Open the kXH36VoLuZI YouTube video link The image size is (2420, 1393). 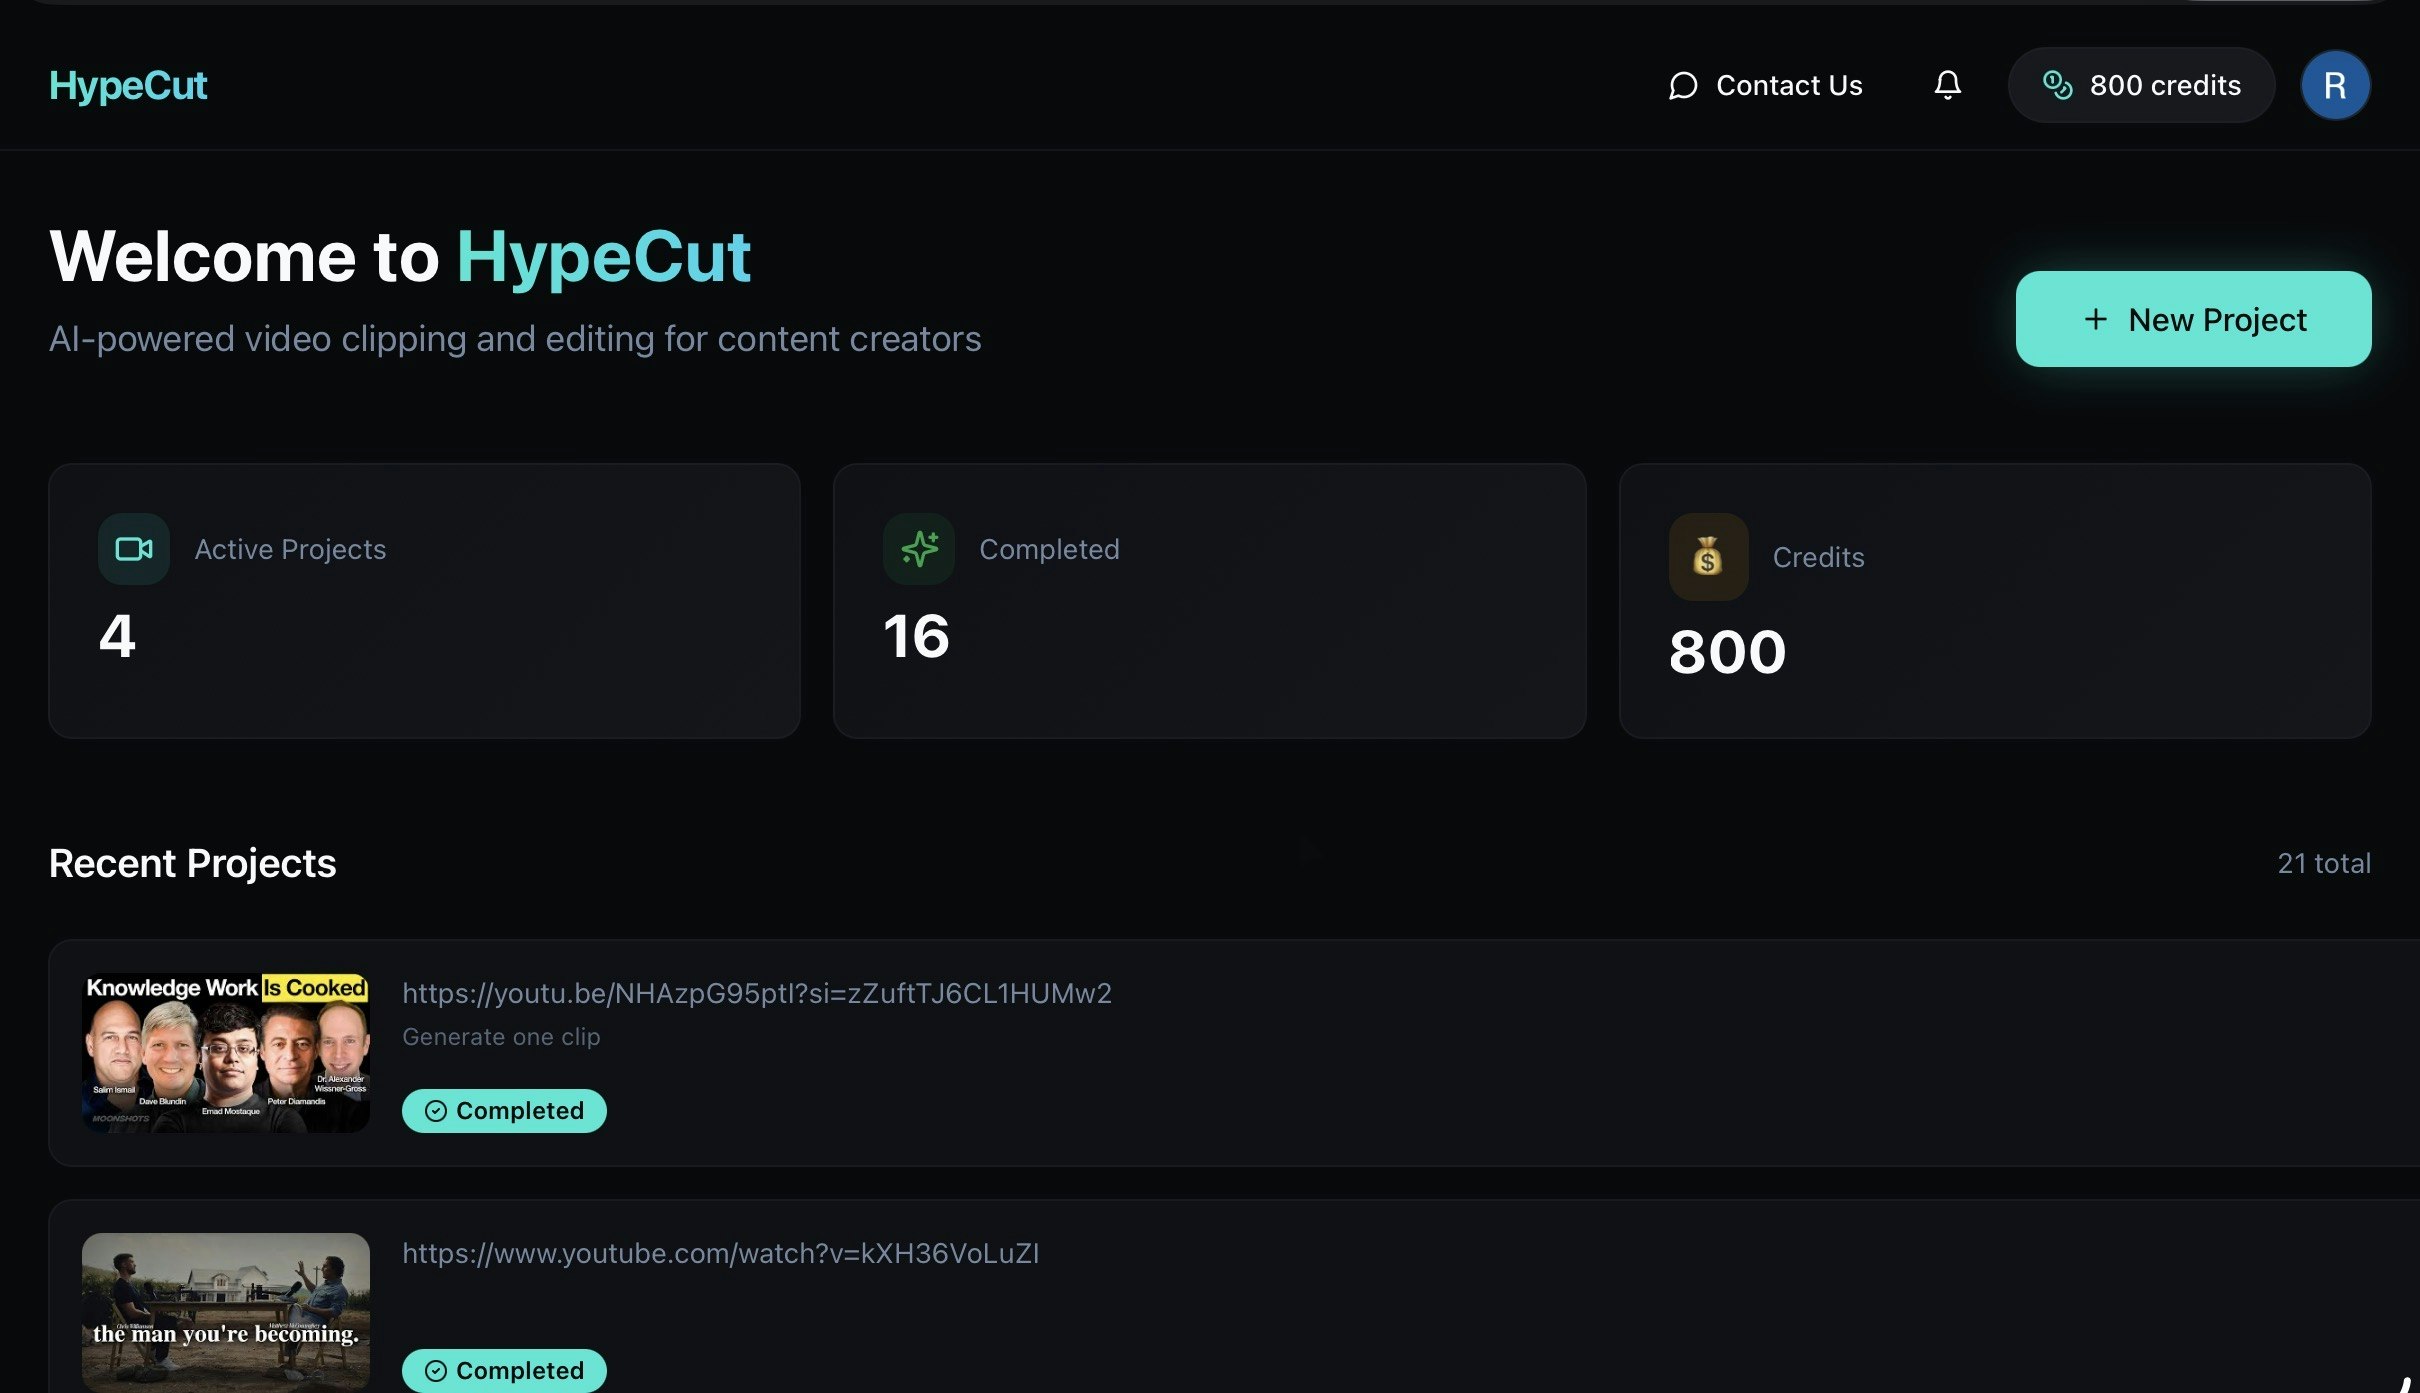pos(720,1253)
